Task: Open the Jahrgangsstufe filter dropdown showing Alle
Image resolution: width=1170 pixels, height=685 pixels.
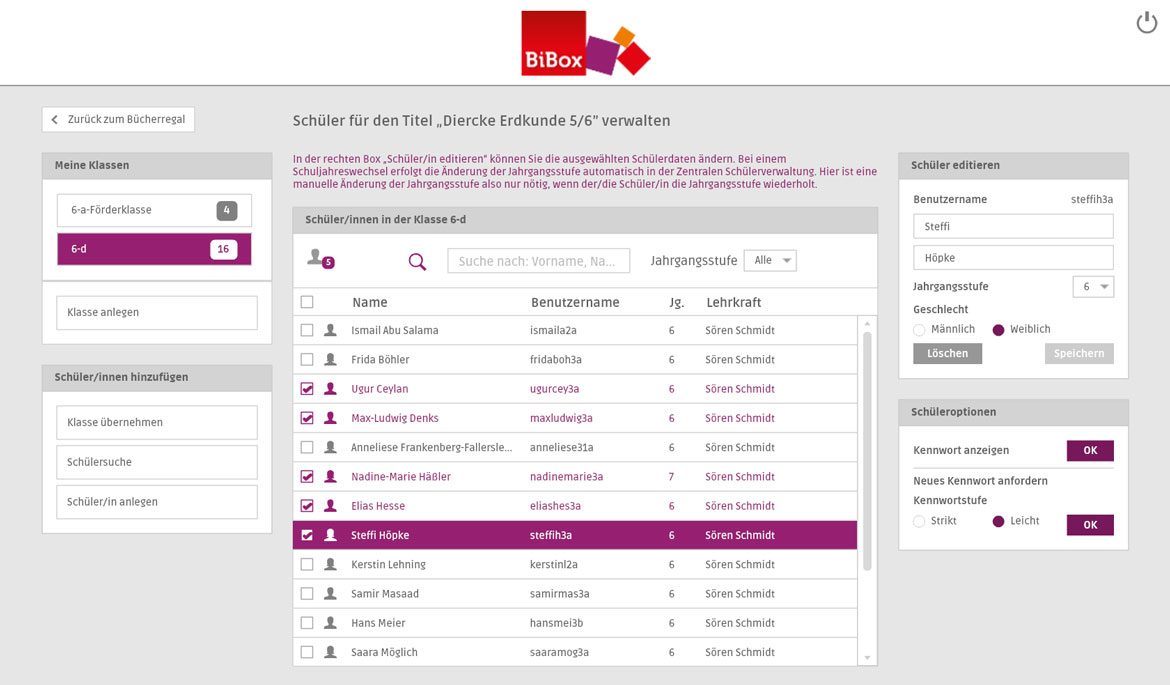Action: [769, 261]
